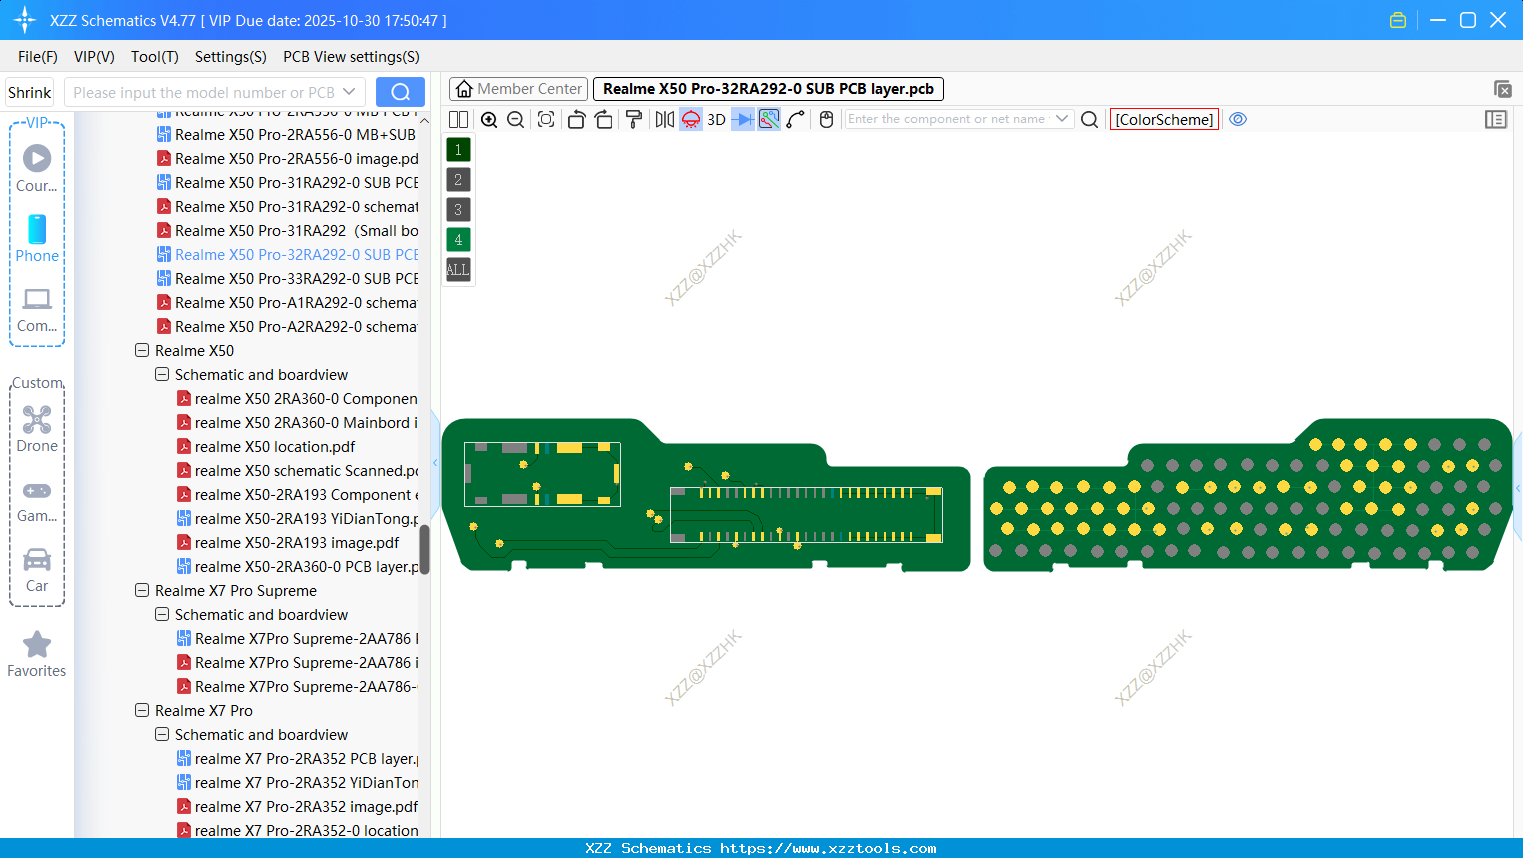Show ALL PCB layers
1523x858 pixels.
tap(457, 269)
